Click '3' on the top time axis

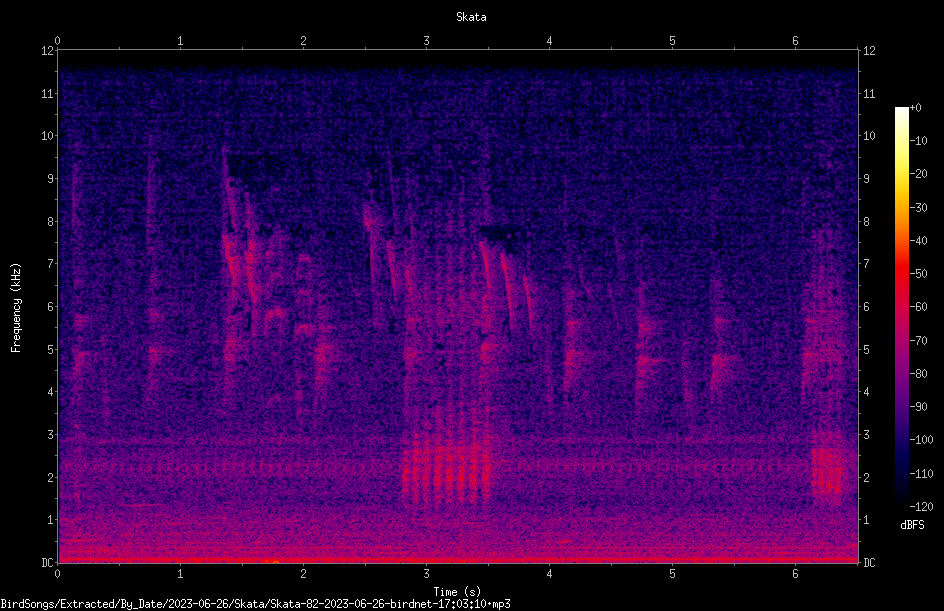(x=426, y=41)
